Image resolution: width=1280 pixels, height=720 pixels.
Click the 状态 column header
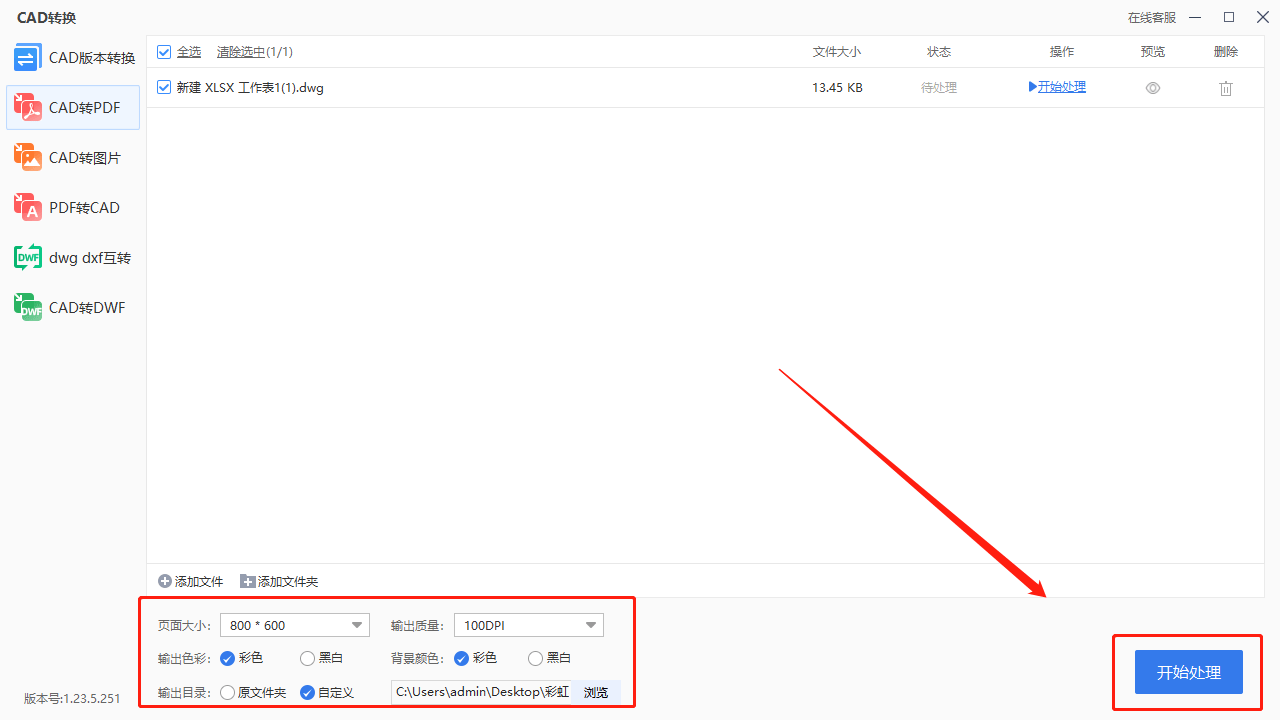pyautogui.click(x=939, y=52)
